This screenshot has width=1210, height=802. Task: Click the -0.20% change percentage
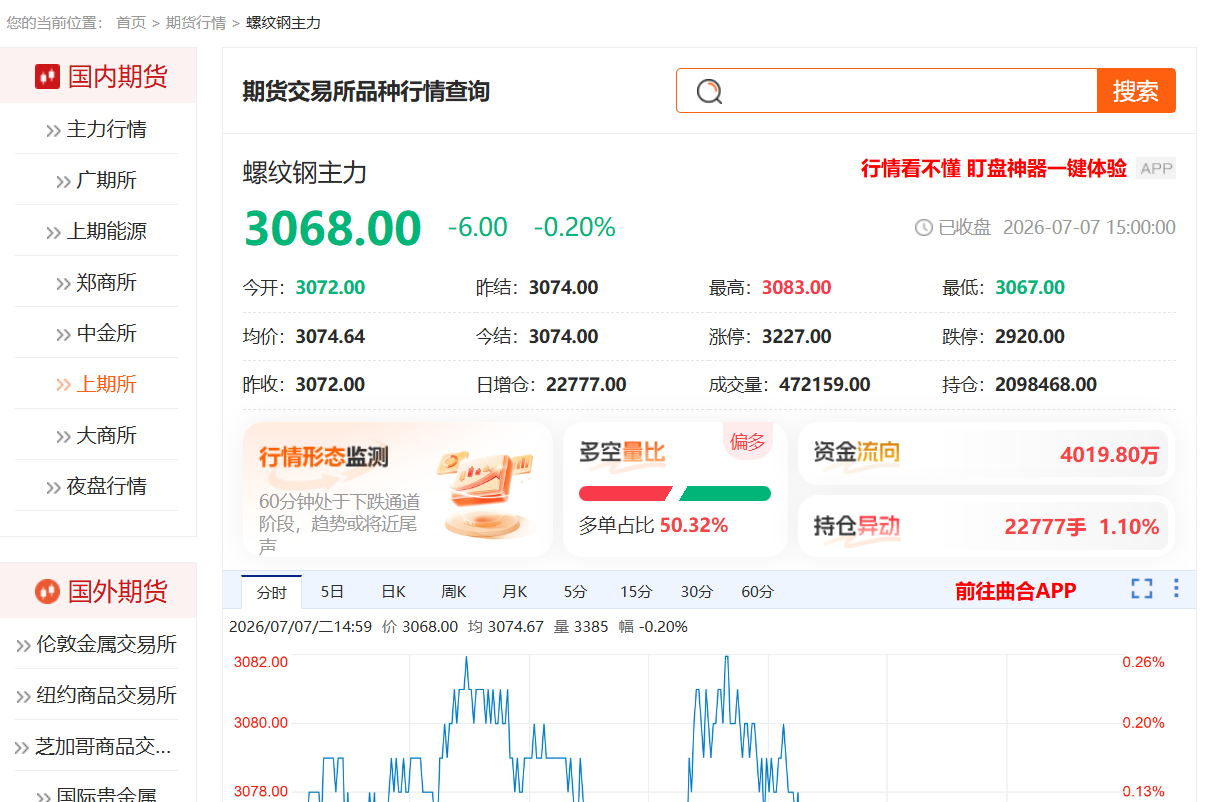point(575,227)
